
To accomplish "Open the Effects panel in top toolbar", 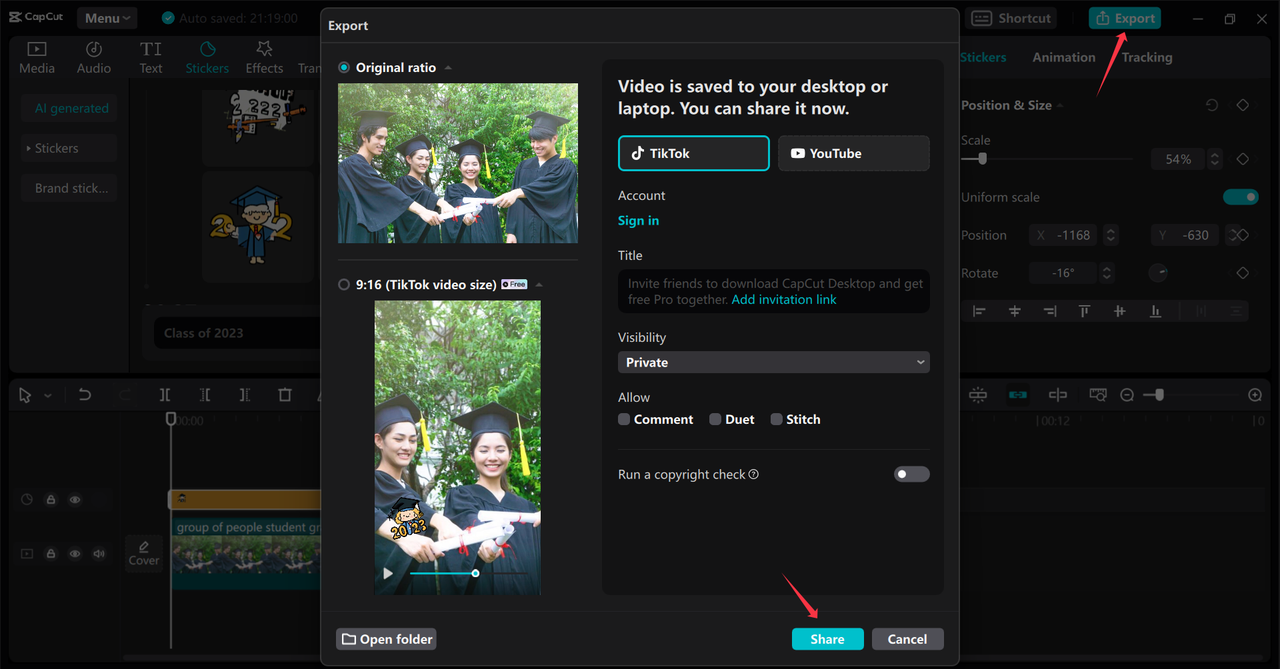I will [264, 58].
